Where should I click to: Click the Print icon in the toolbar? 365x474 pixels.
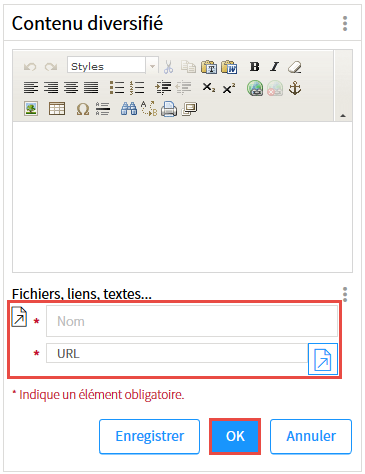coord(169,109)
